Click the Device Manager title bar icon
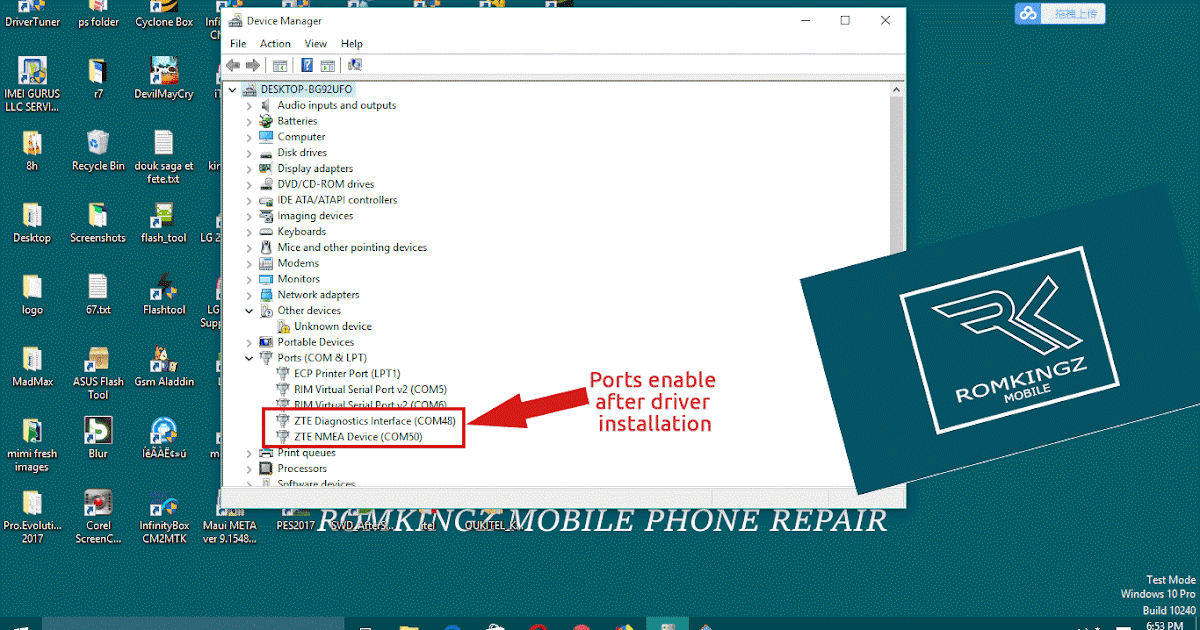This screenshot has height=630, width=1200. [x=236, y=20]
